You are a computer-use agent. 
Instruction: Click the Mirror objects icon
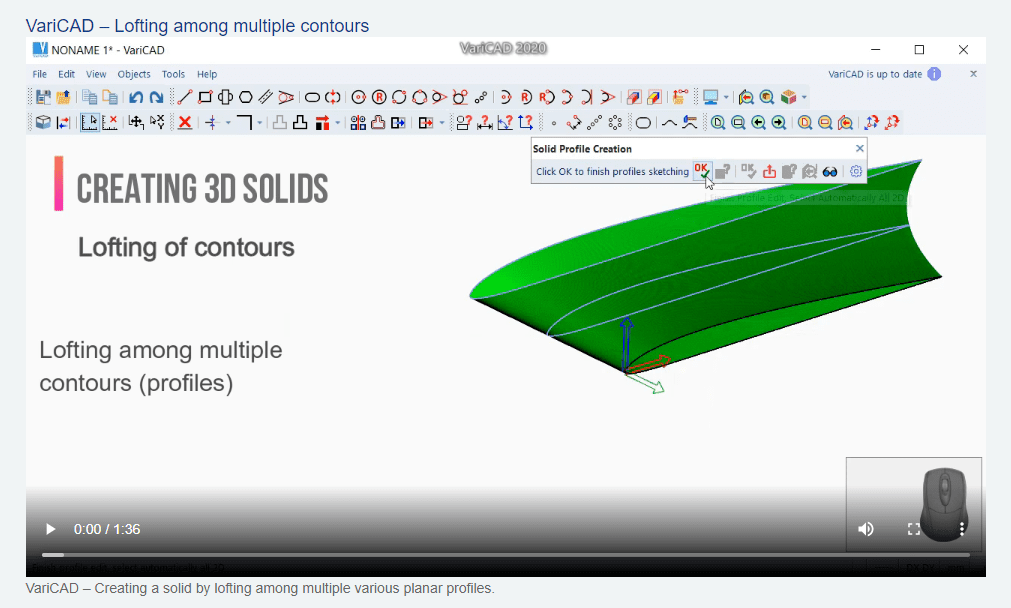pos(358,123)
